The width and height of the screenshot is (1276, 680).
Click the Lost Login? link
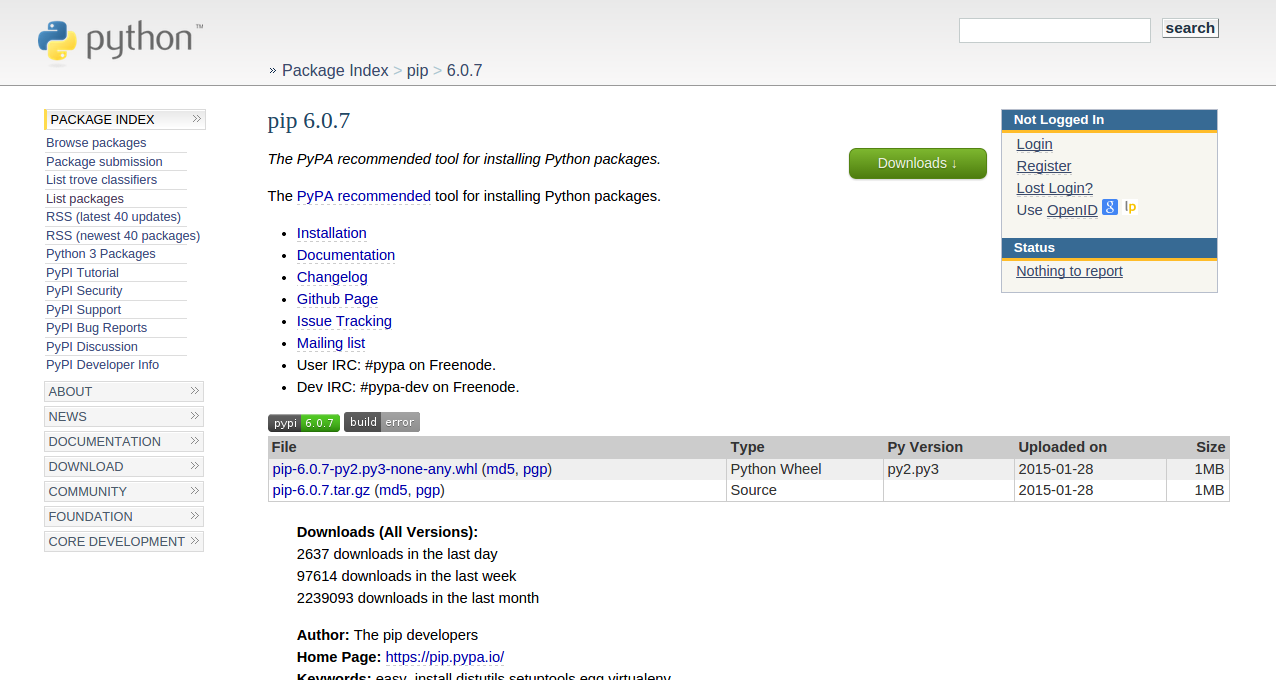(1055, 188)
